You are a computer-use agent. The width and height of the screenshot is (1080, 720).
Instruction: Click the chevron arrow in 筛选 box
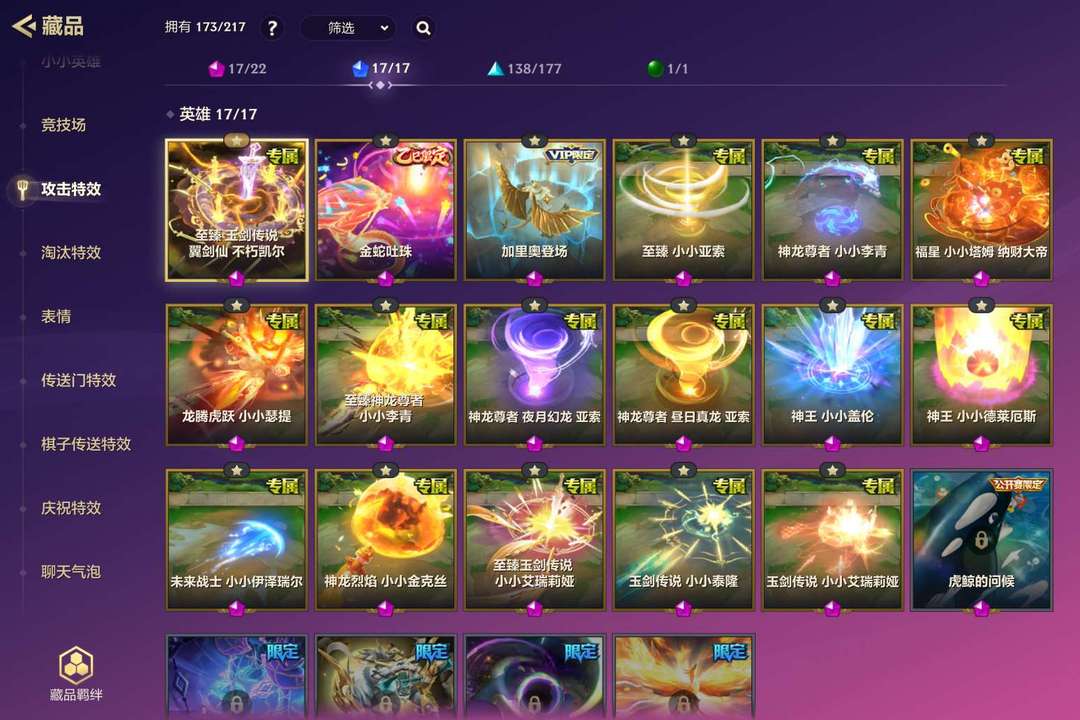point(384,28)
